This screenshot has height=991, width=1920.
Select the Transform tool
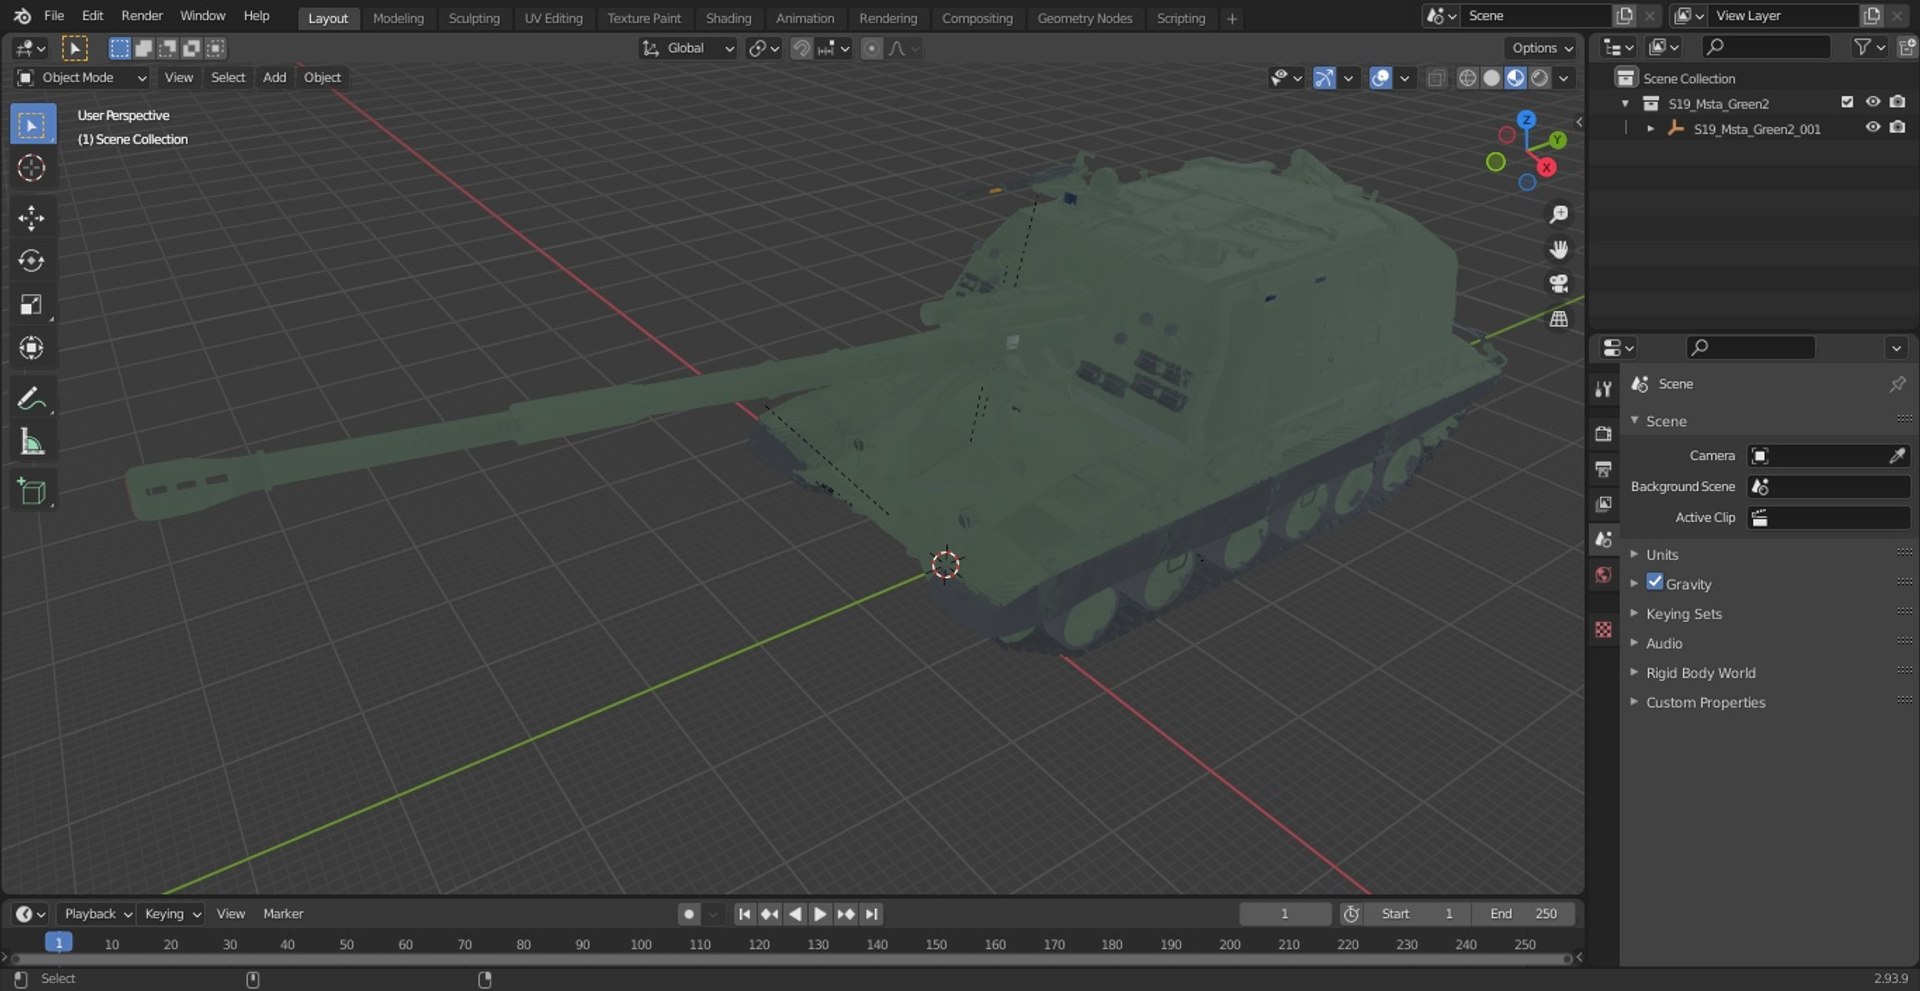pos(32,347)
